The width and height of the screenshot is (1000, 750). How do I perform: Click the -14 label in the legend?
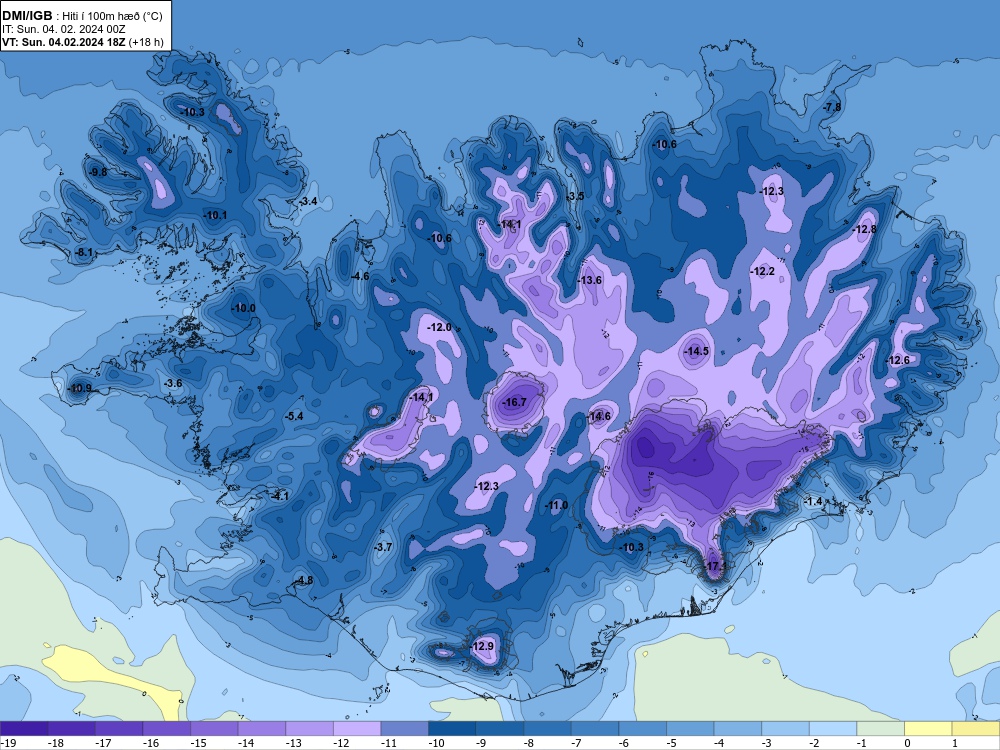tap(246, 743)
